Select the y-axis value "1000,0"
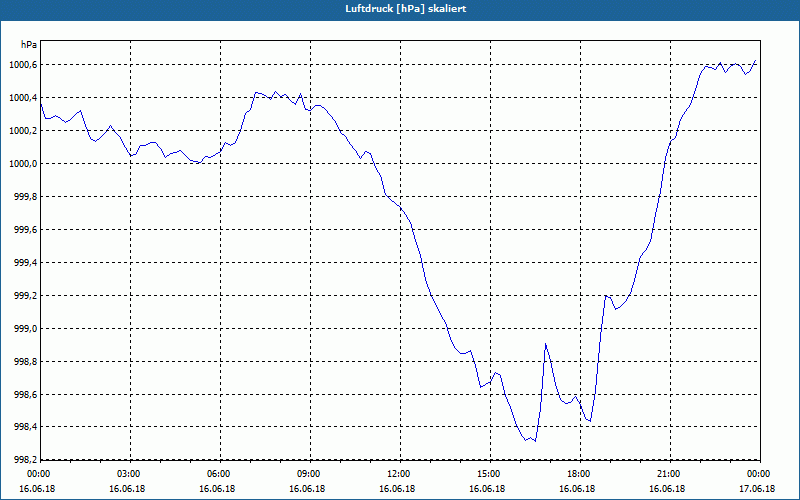800x500 pixels. (25, 163)
